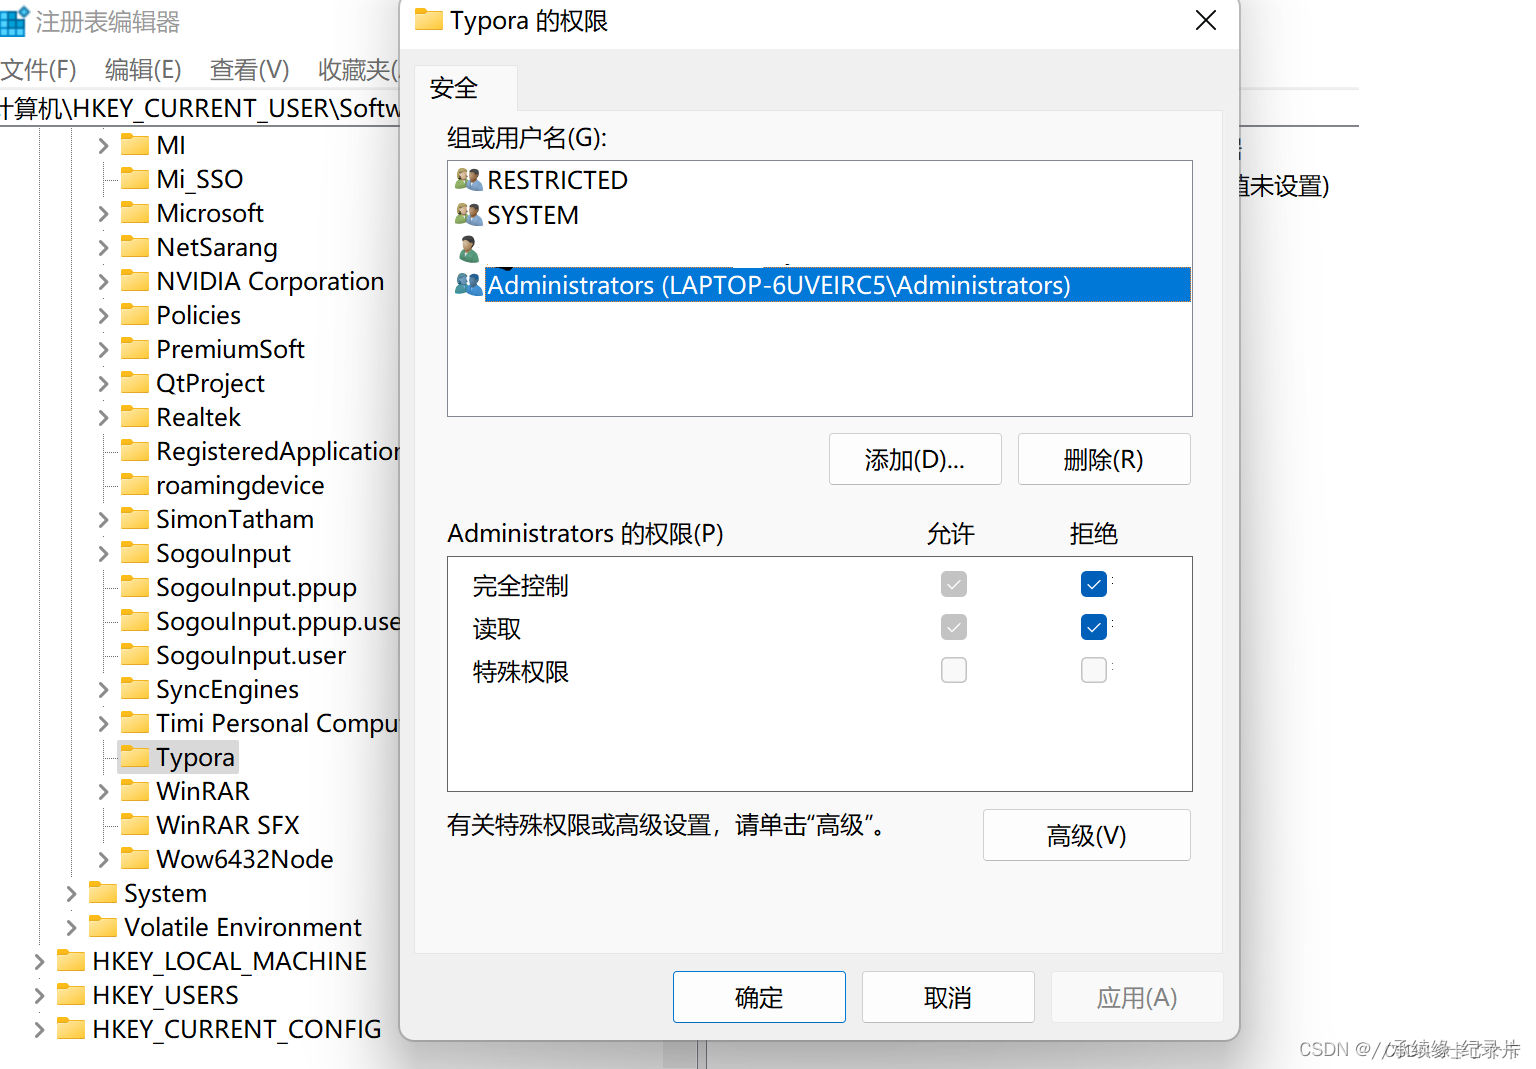Click the single user icon below SYSTEM
The height and width of the screenshot is (1069, 1536).
[x=468, y=249]
